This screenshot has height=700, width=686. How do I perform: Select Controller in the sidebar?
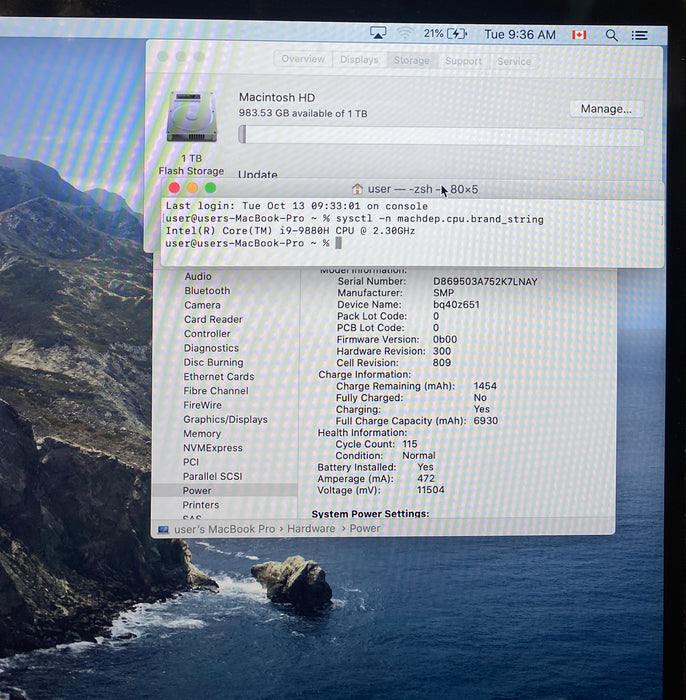207,333
